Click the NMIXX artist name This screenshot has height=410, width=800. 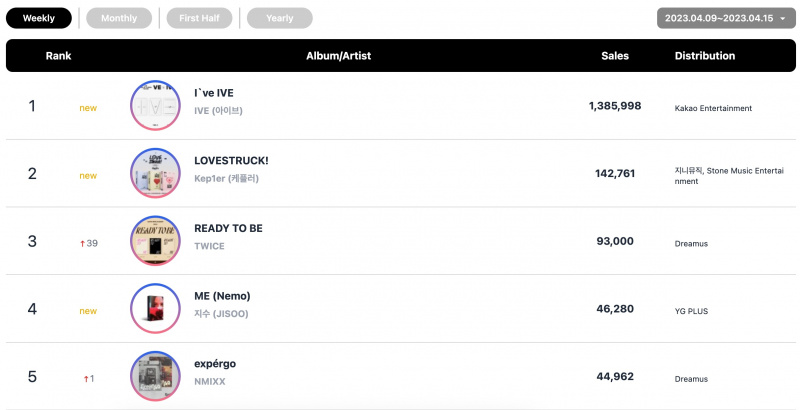(x=210, y=381)
